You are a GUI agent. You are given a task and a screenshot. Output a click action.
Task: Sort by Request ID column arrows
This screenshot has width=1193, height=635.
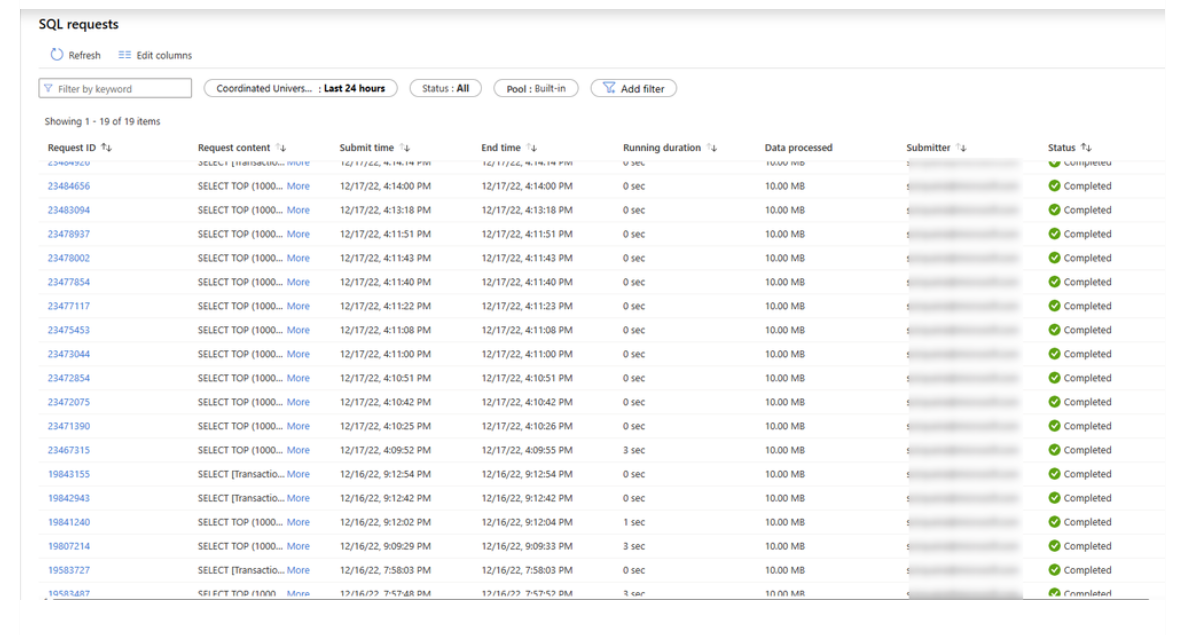click(x=107, y=148)
